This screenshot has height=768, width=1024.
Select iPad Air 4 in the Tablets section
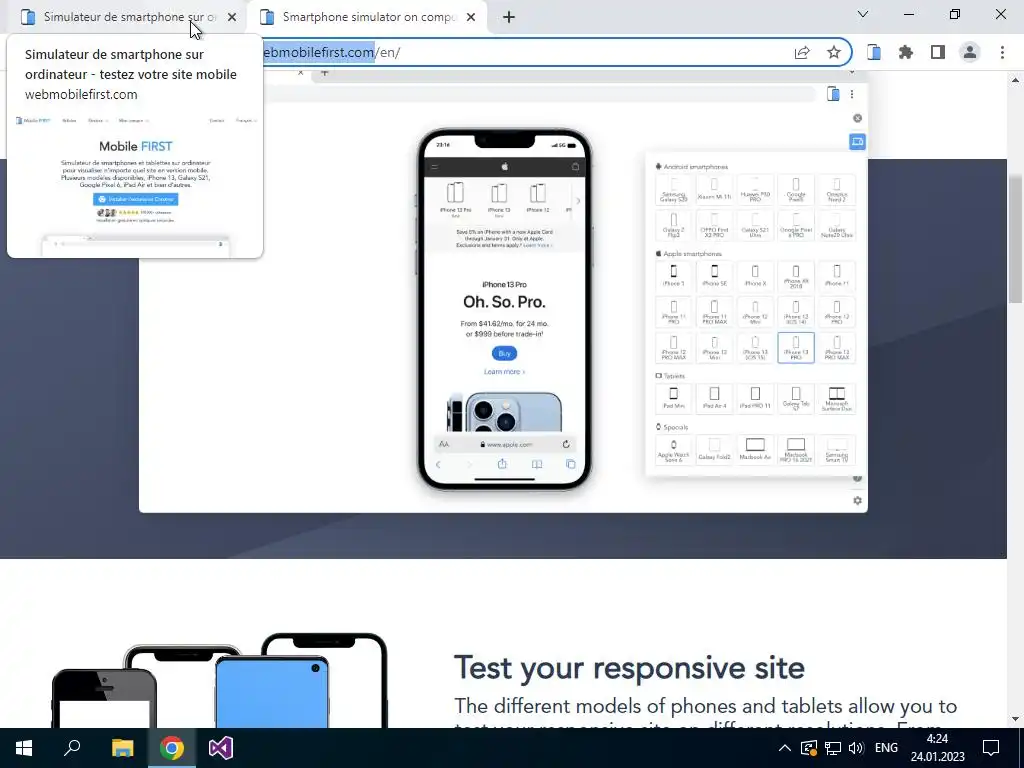(714, 398)
